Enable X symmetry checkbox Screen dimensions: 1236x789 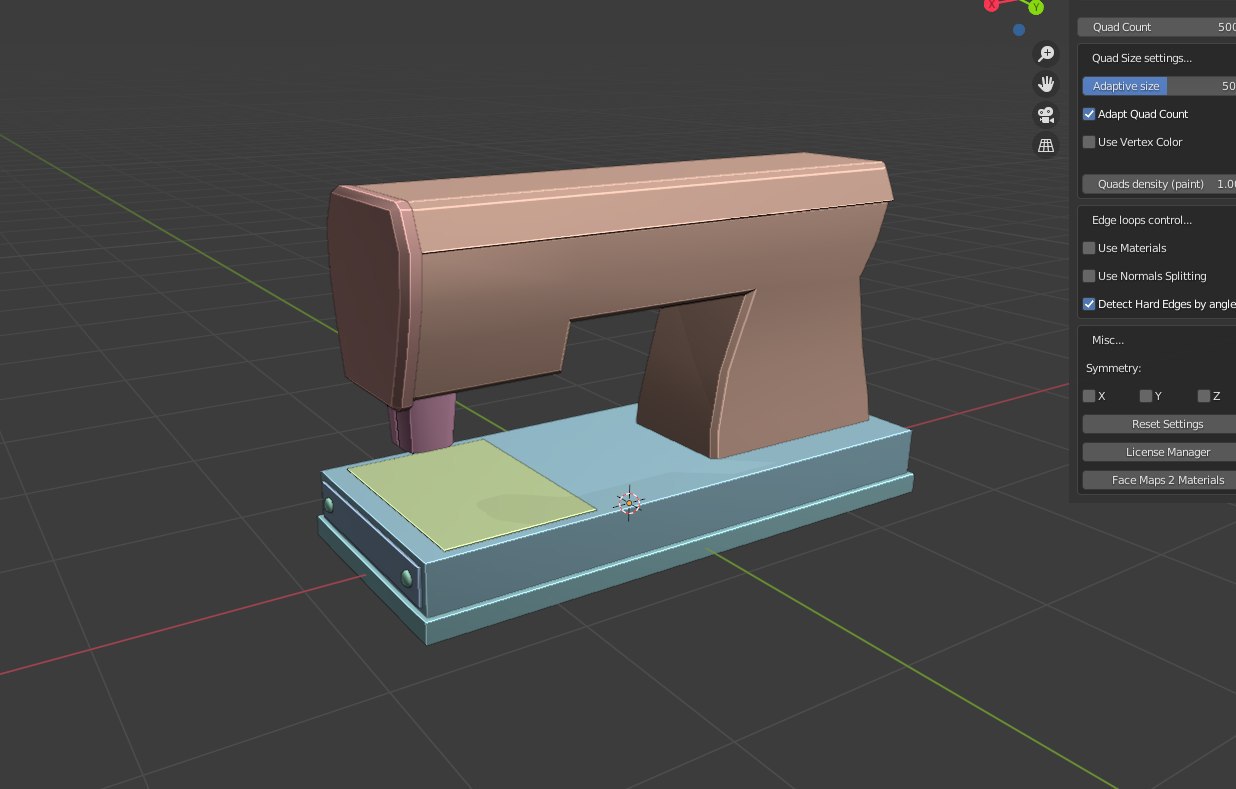(1089, 396)
